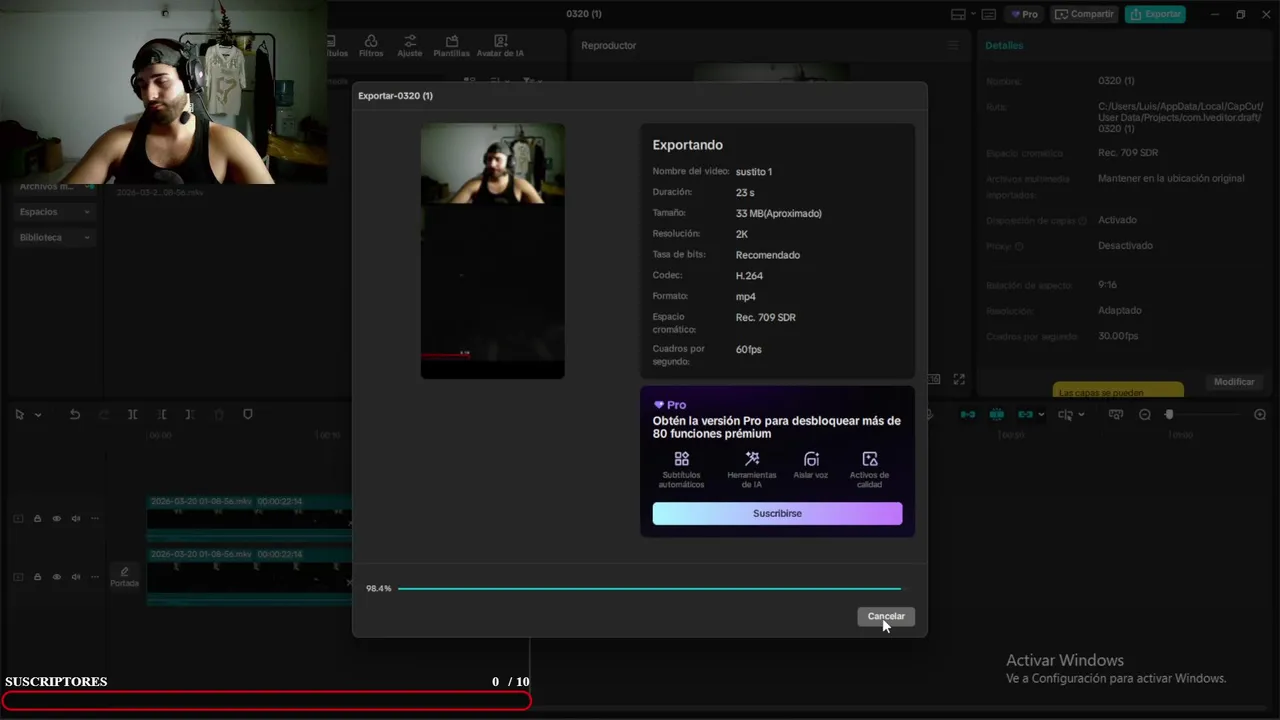Viewport: 1280px width, 720px height.
Task: Open more options for upper video track
Action: (95, 519)
